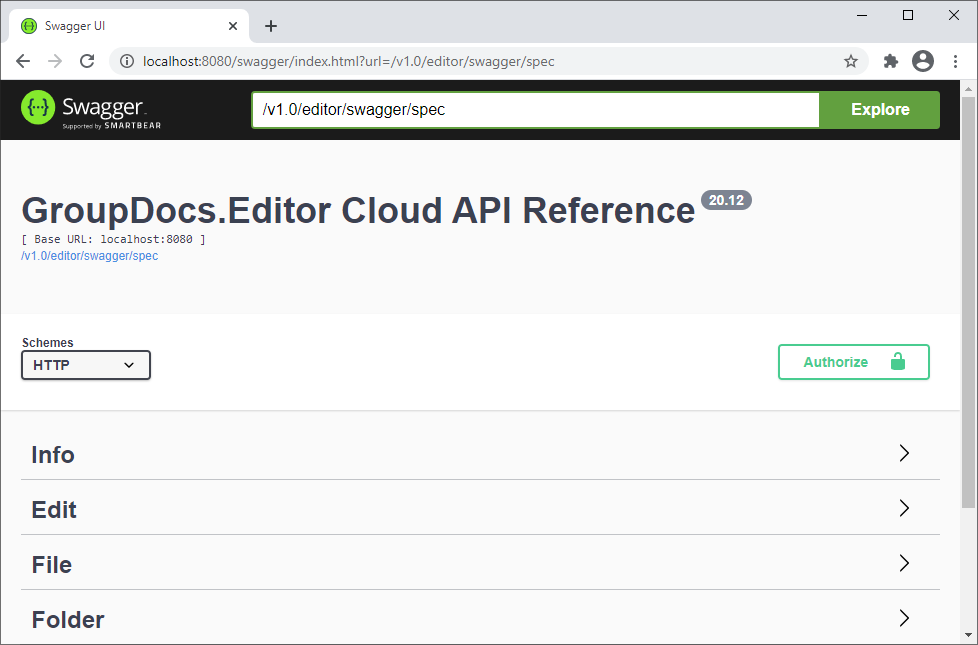The image size is (978, 645).
Task: Open the /v1.0/editor/swagger/spec link
Action: 90,256
